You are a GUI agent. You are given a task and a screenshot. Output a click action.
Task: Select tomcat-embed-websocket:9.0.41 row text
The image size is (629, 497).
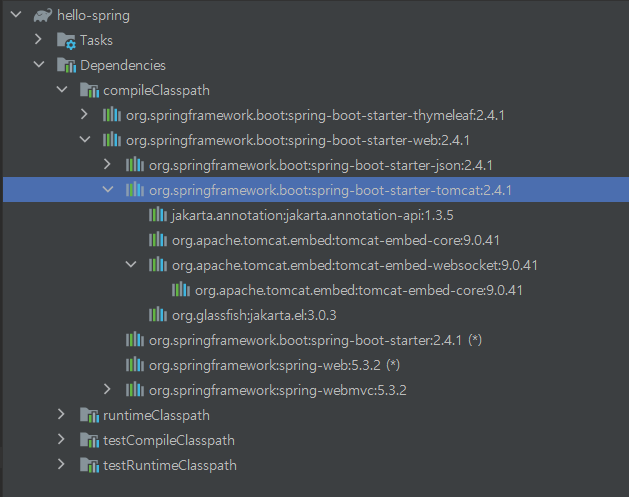(355, 265)
